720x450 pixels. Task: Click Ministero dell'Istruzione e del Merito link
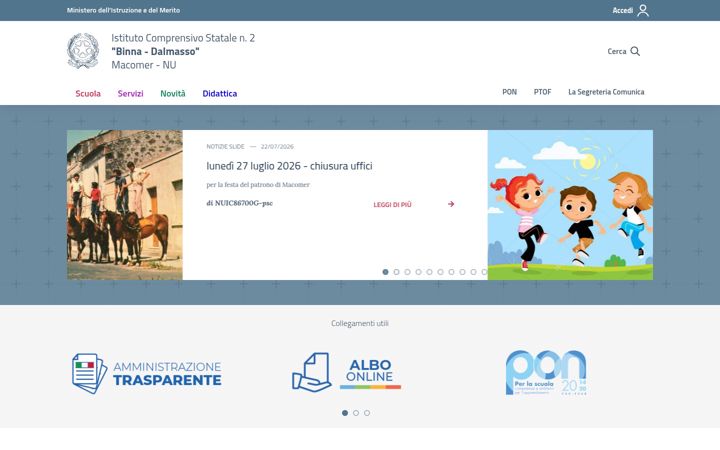tap(123, 10)
